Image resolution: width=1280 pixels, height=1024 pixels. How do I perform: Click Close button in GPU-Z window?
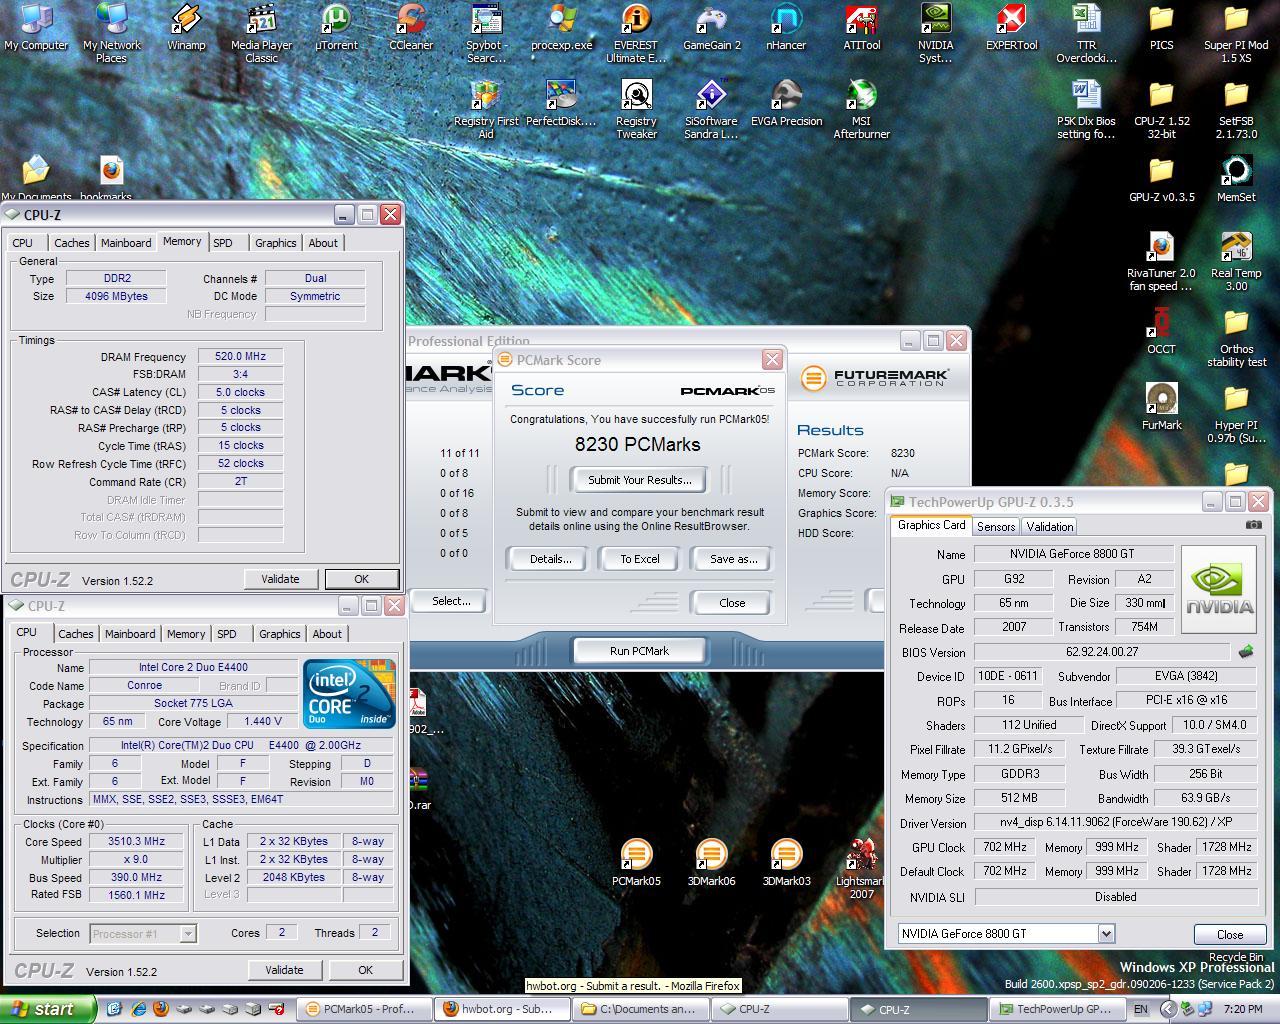click(1230, 934)
